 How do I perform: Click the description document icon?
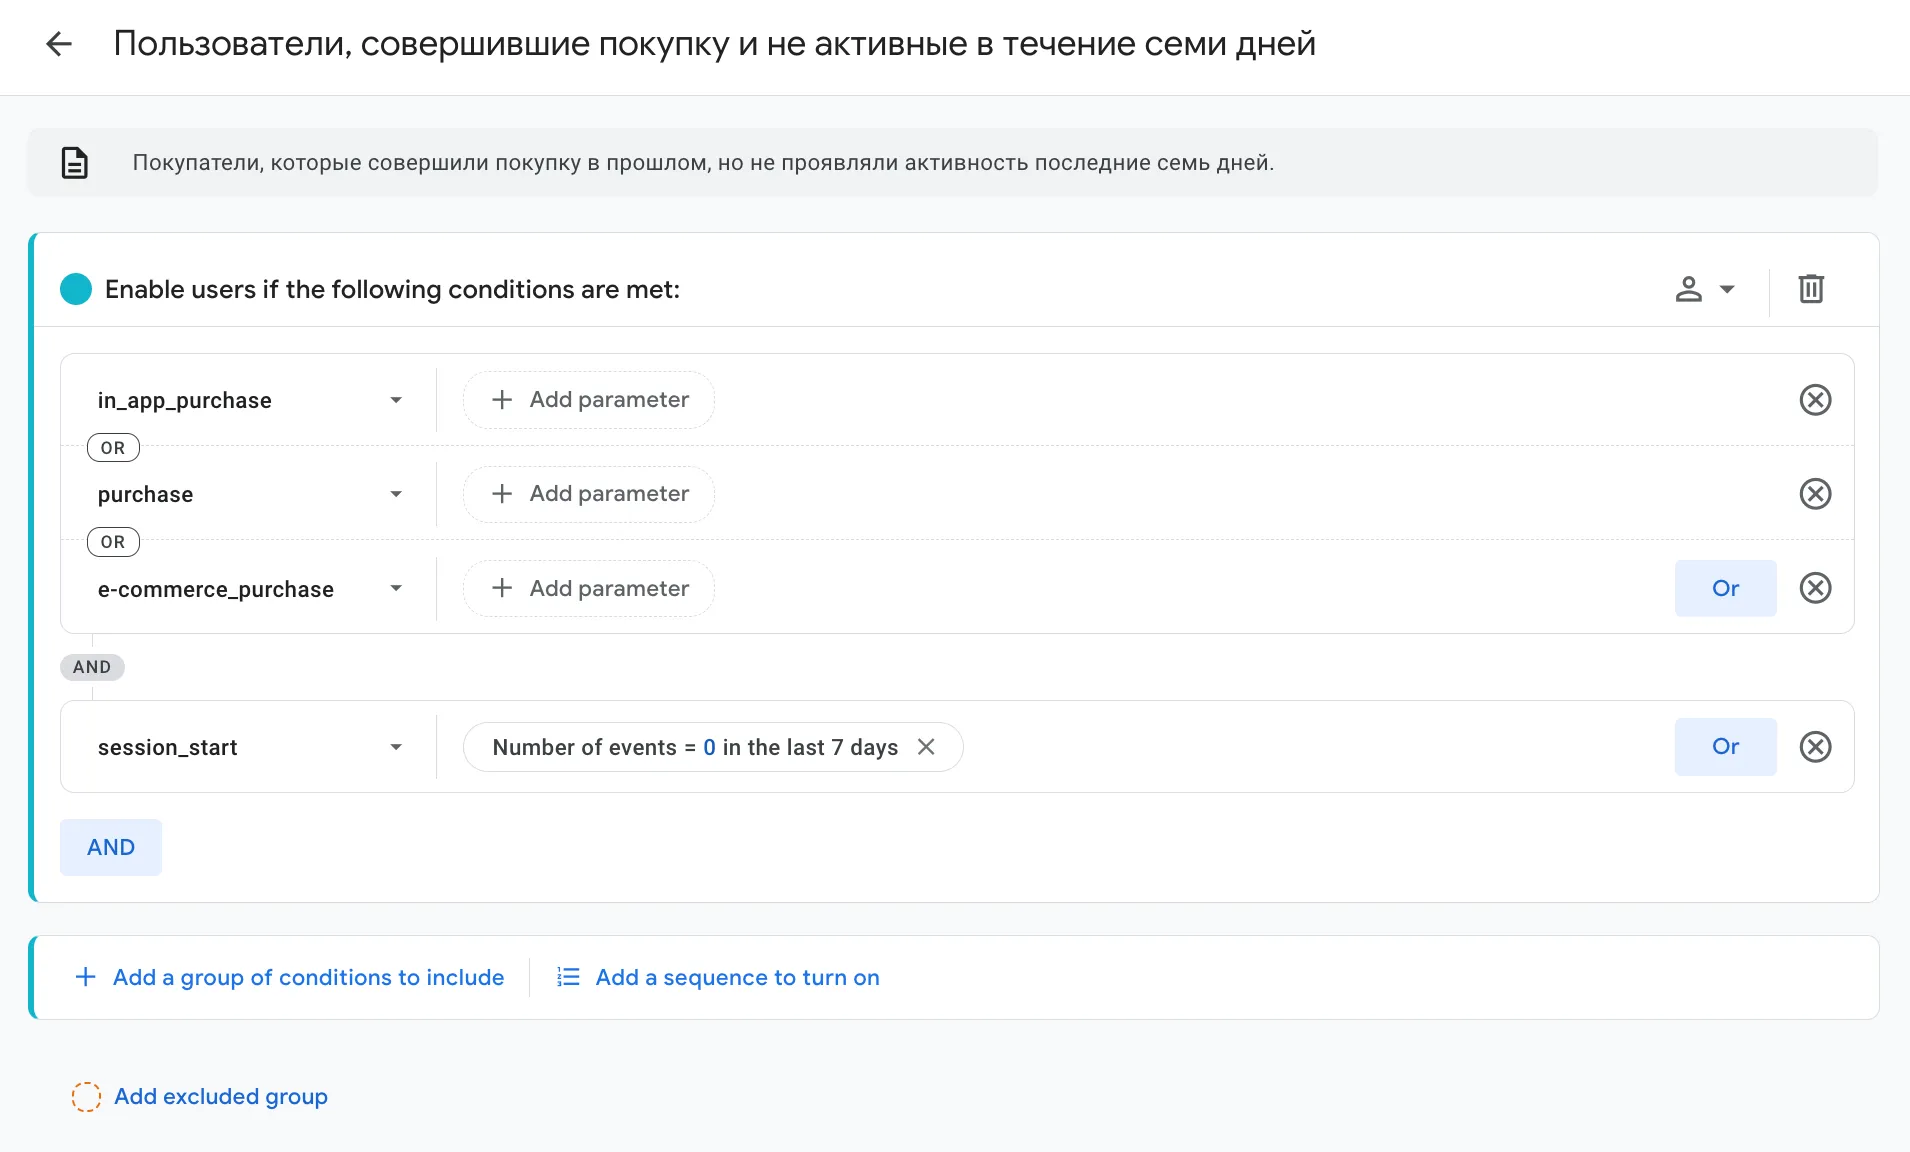[x=75, y=162]
